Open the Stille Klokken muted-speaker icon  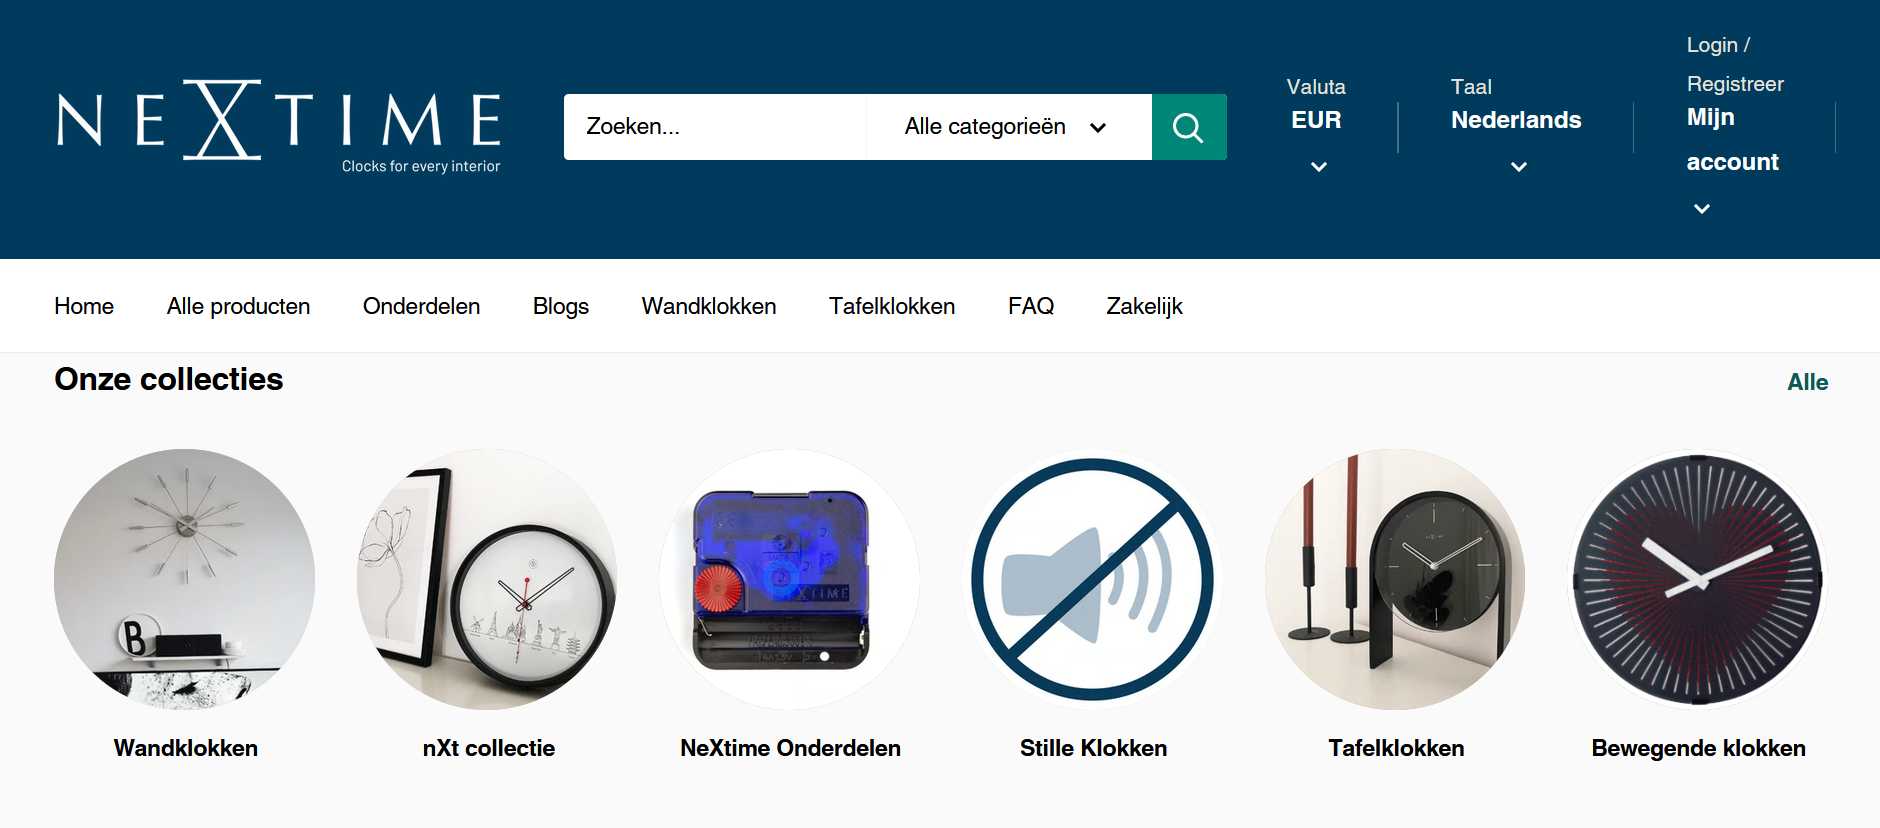(1093, 579)
